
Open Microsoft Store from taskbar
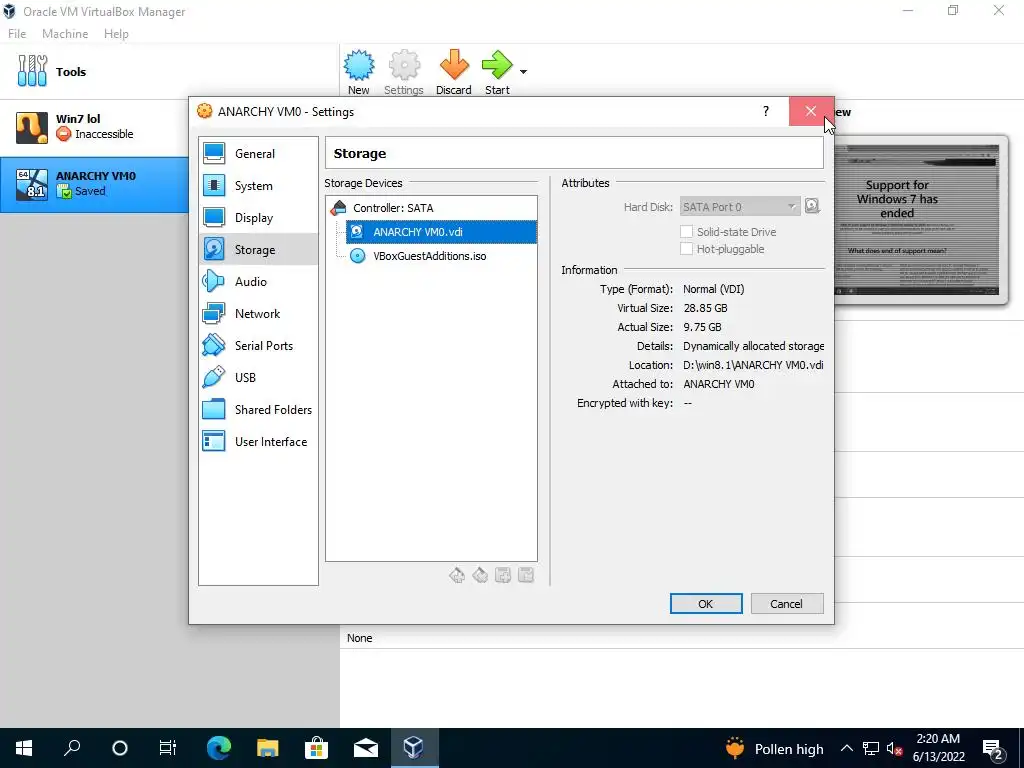[316, 748]
